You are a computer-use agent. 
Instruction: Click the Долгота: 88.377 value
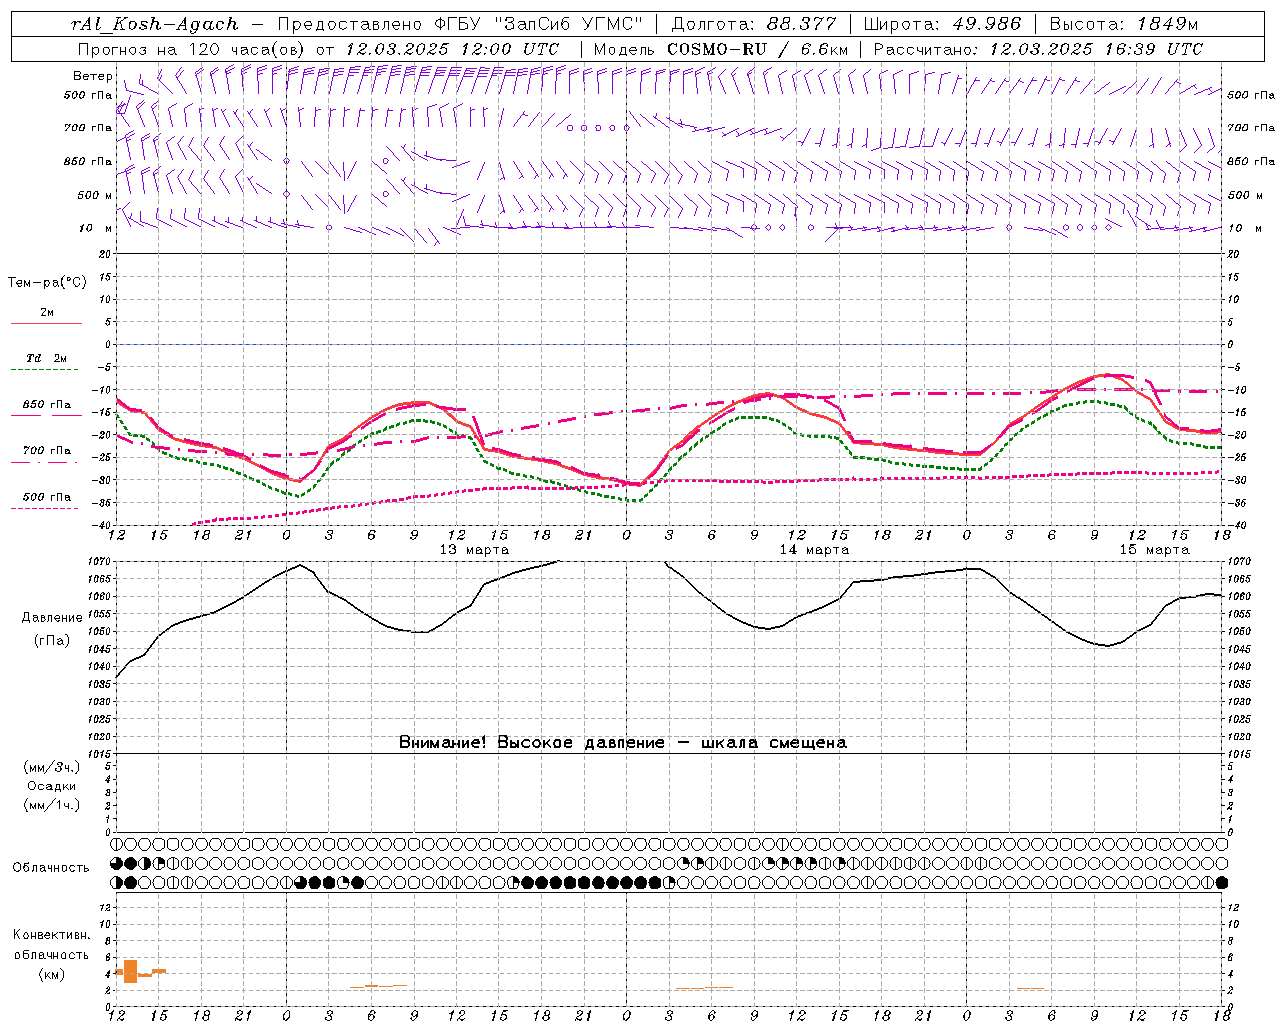753,24
